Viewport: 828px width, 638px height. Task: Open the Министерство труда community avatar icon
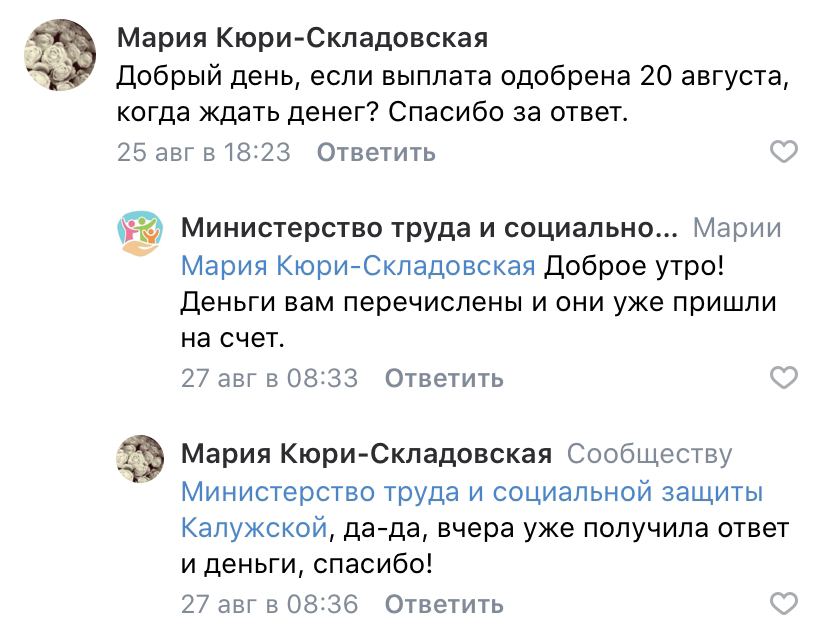click(x=139, y=232)
